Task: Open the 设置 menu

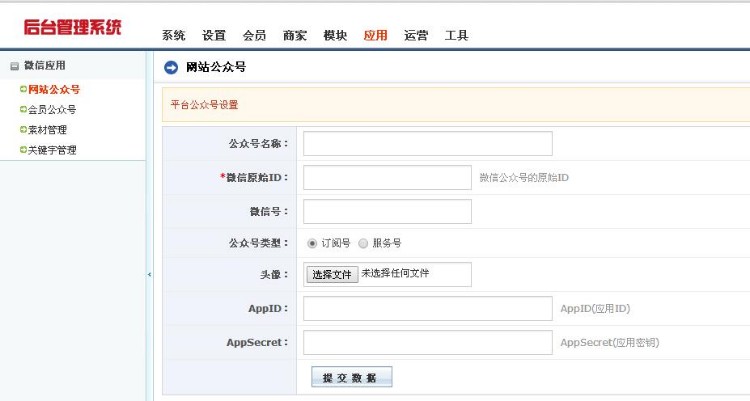Action: [214, 35]
